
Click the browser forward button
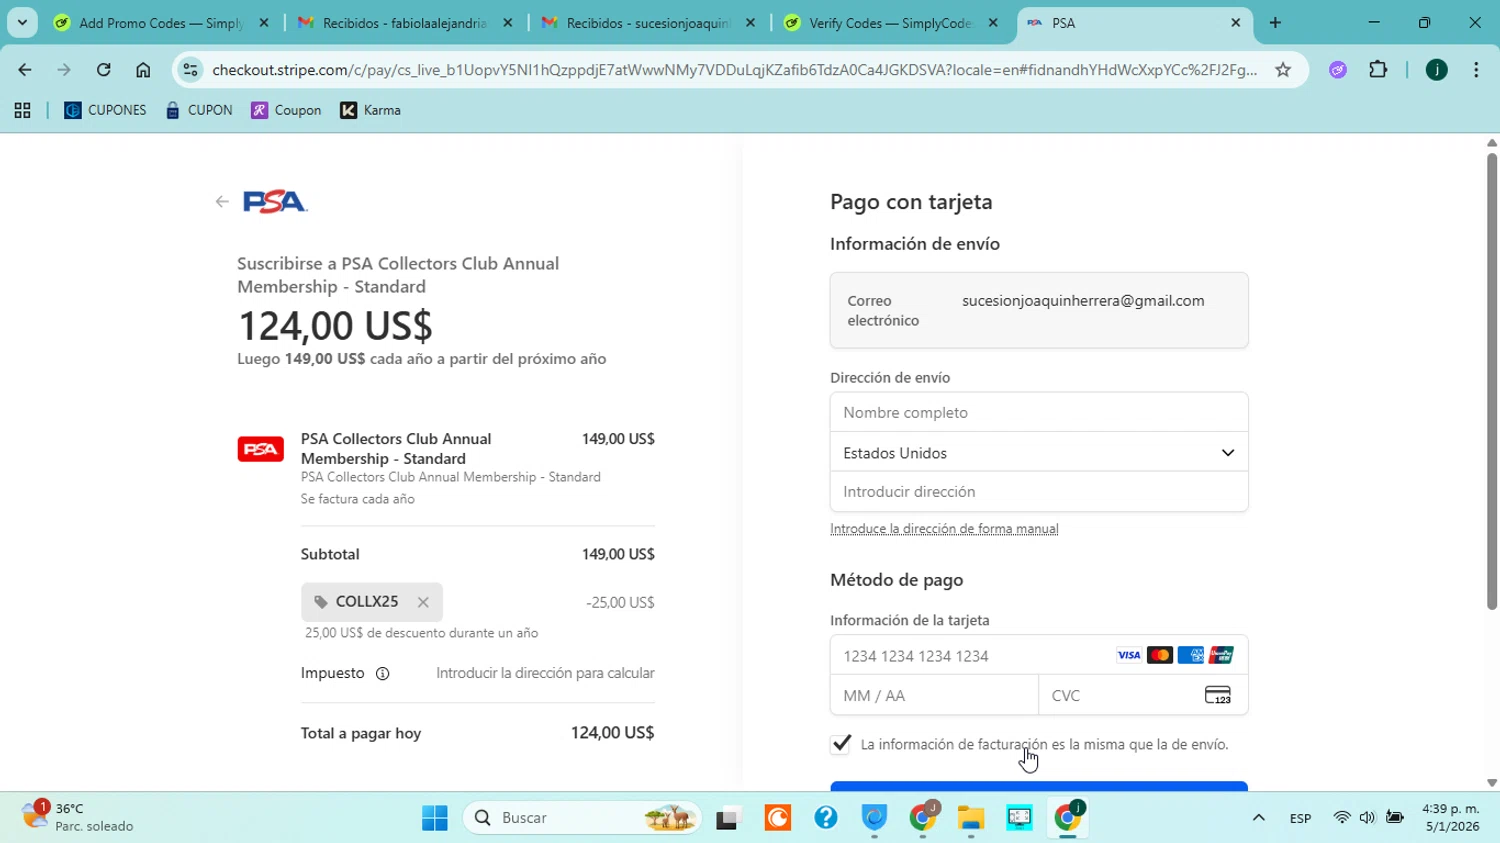pyautogui.click(x=64, y=70)
